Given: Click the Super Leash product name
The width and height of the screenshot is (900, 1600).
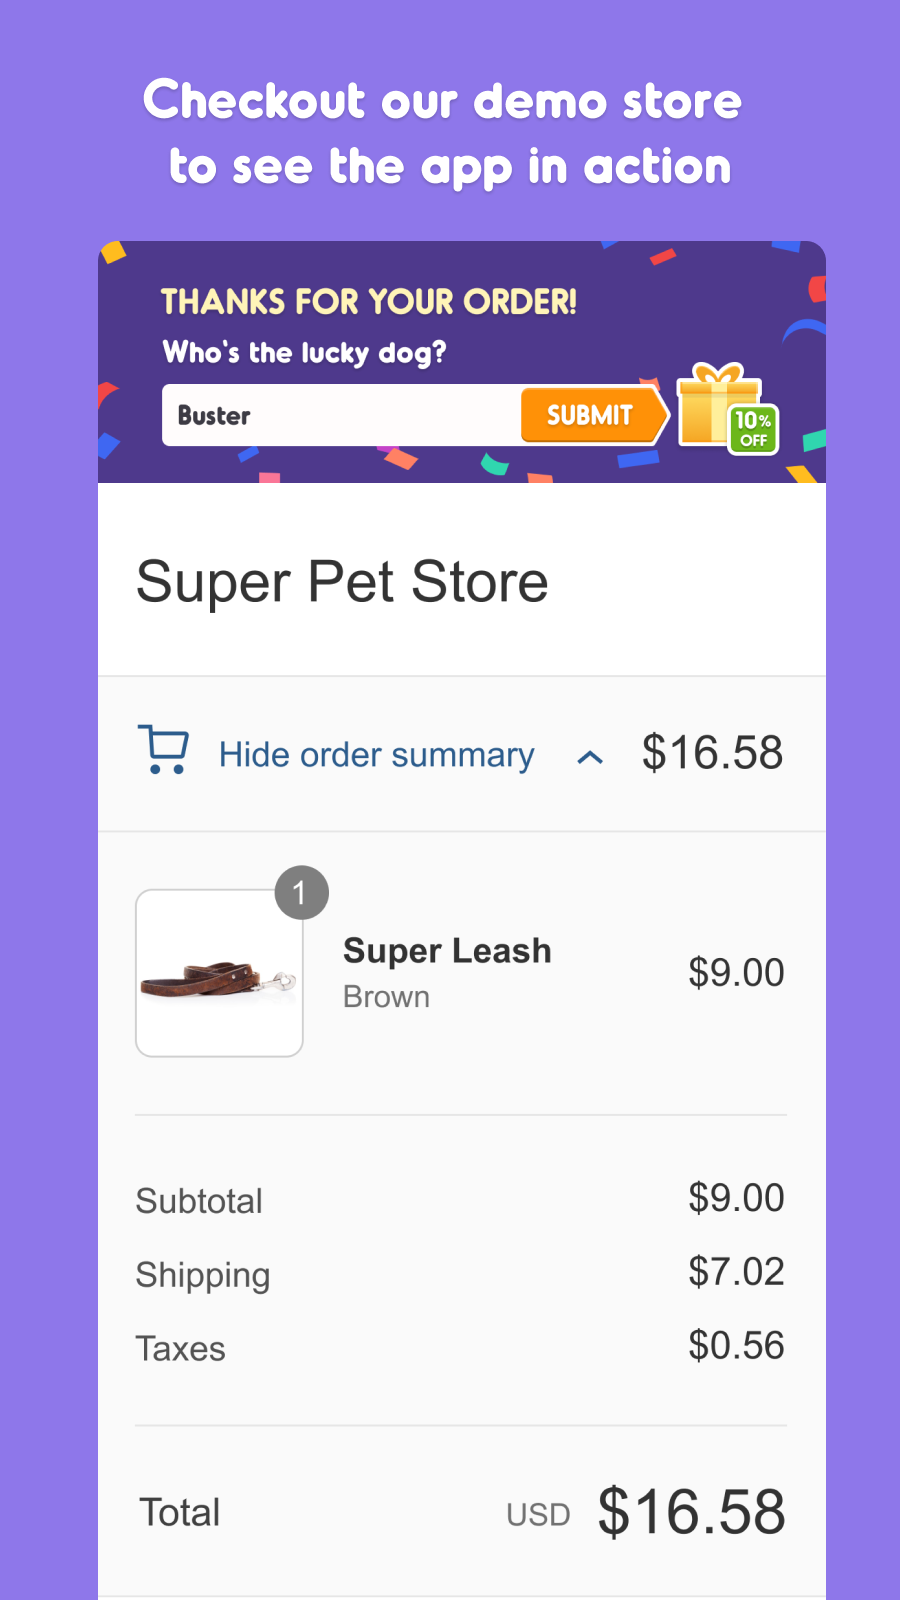Looking at the screenshot, I should (447, 951).
